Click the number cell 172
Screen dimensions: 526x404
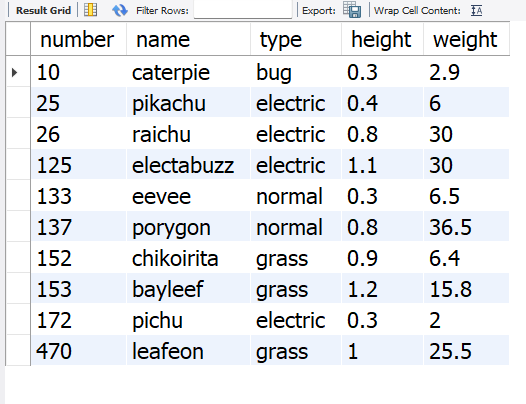pyautogui.click(x=78, y=320)
